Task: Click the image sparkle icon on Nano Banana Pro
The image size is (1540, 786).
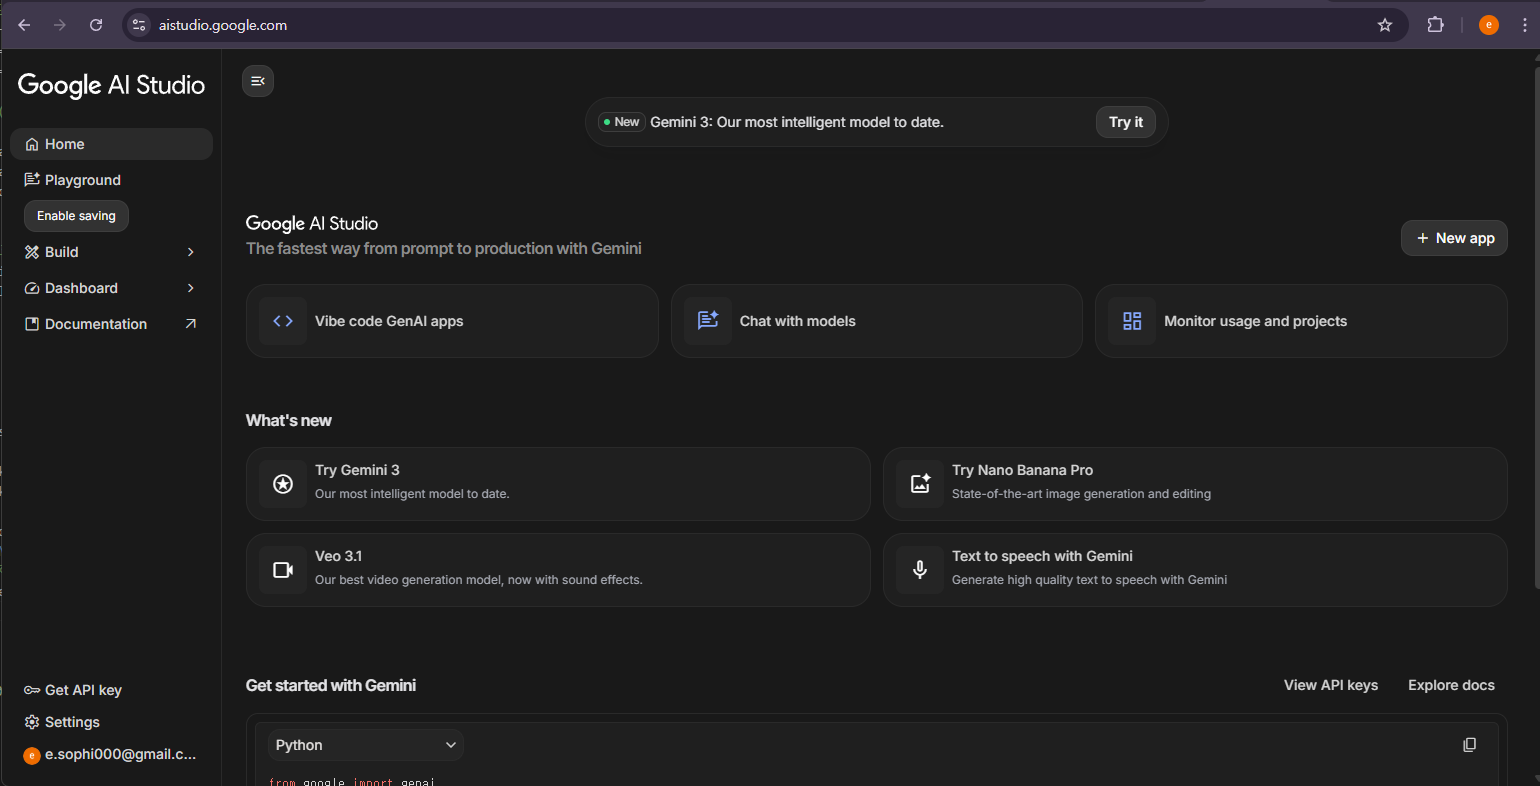Action: [x=920, y=484]
